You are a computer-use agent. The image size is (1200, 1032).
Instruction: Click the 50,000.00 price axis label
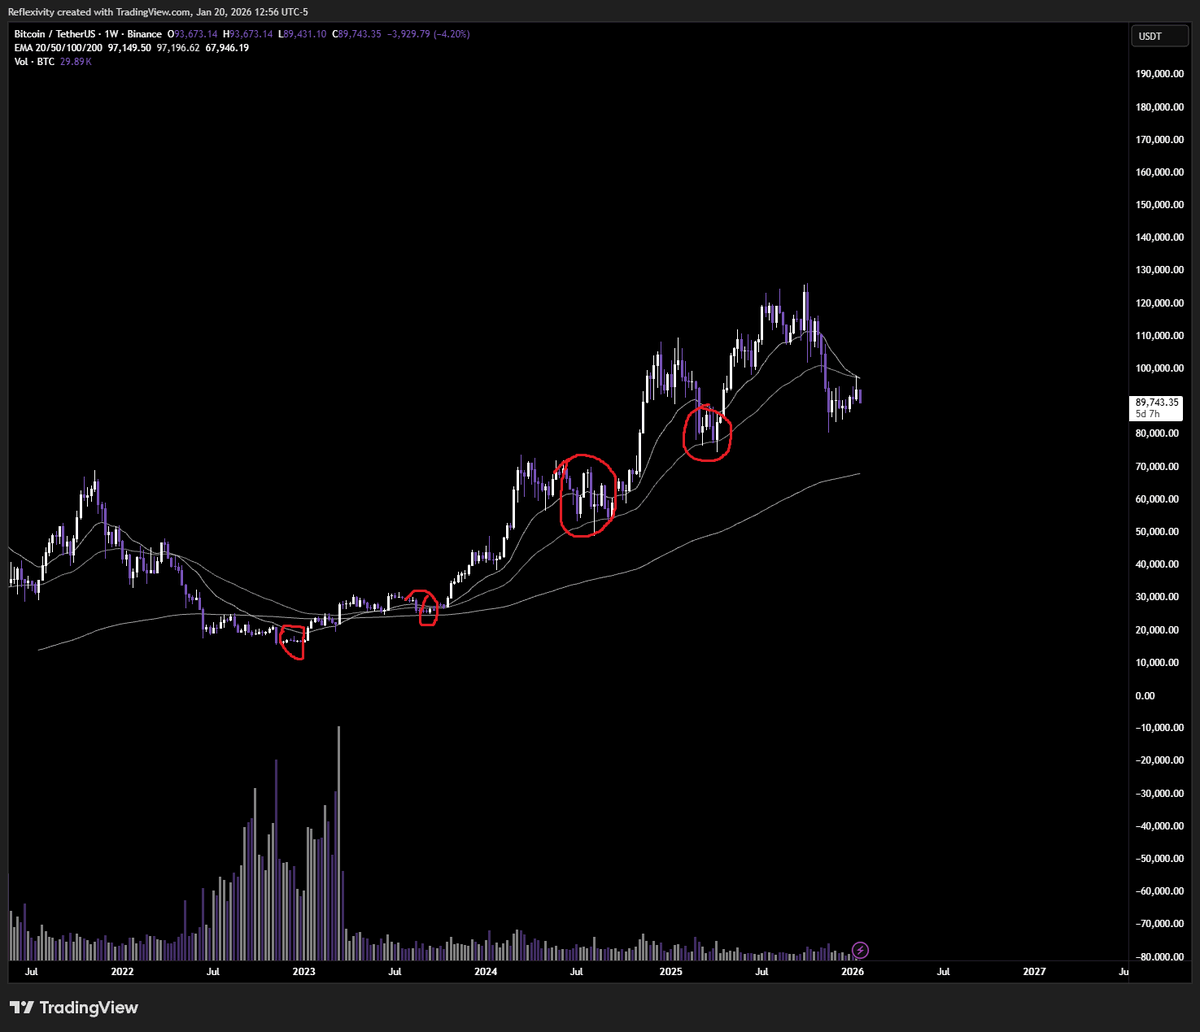click(x=1157, y=532)
